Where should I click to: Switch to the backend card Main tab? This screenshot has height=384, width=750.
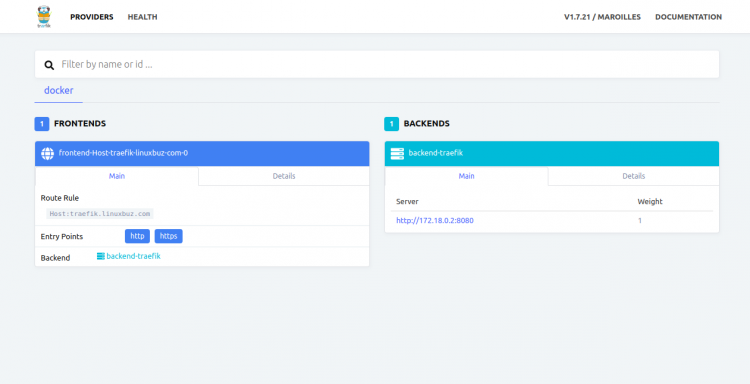(x=466, y=176)
